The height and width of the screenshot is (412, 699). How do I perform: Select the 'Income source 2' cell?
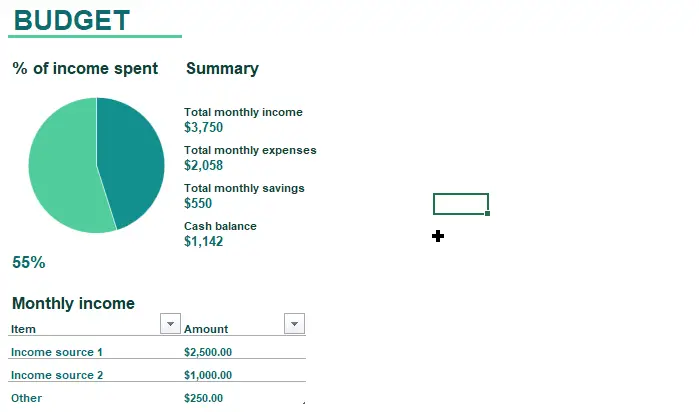coord(57,375)
